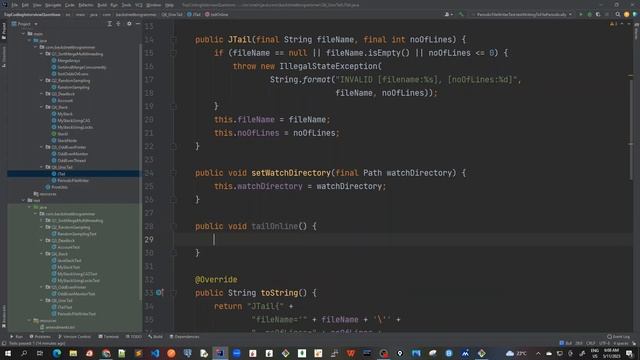
Task: Collapse the Q4_Stack package
Action: click(42, 107)
